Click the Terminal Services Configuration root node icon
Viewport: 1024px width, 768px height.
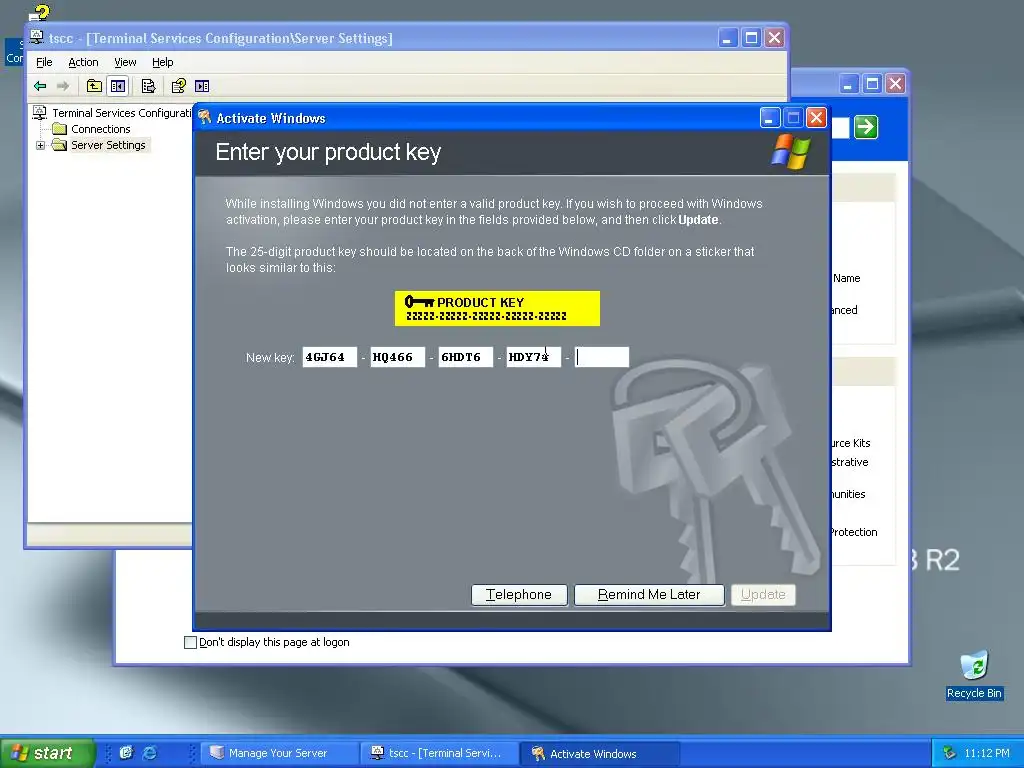40,112
